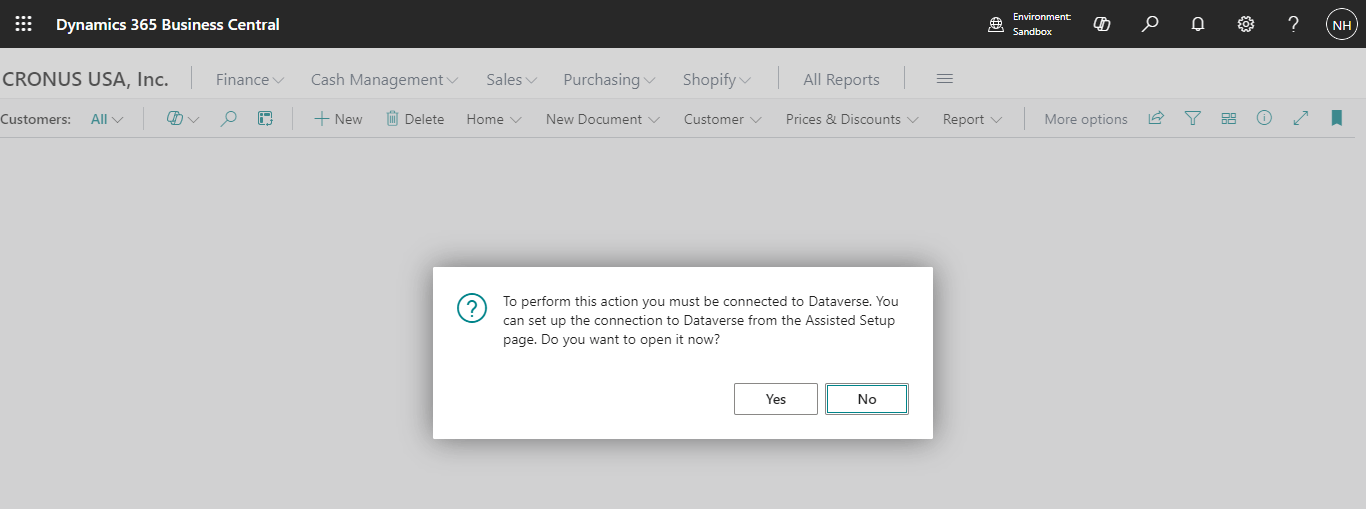Expand the Cash Management dropdown
The image size is (1366, 509).
(x=384, y=80)
